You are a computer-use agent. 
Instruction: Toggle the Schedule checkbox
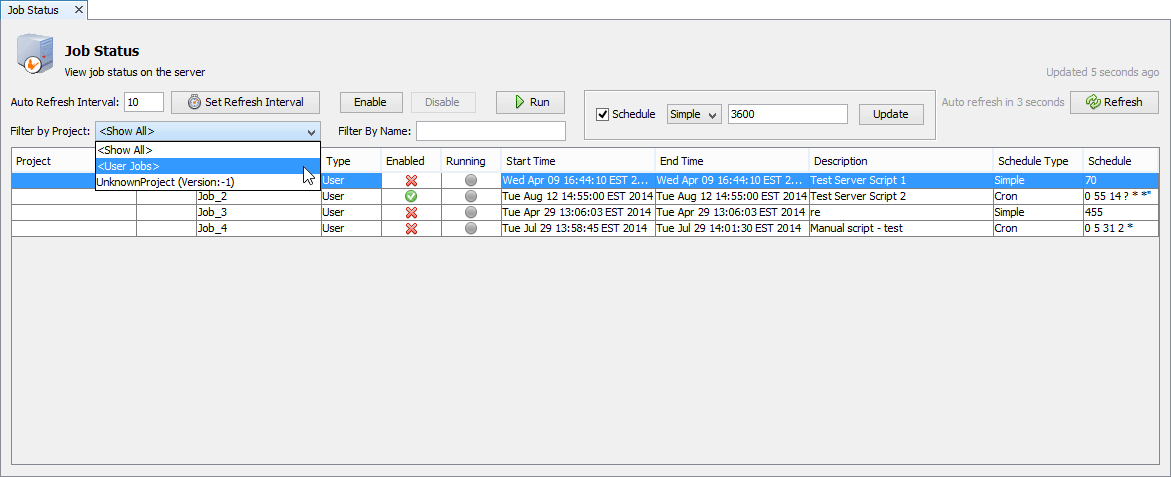point(602,114)
